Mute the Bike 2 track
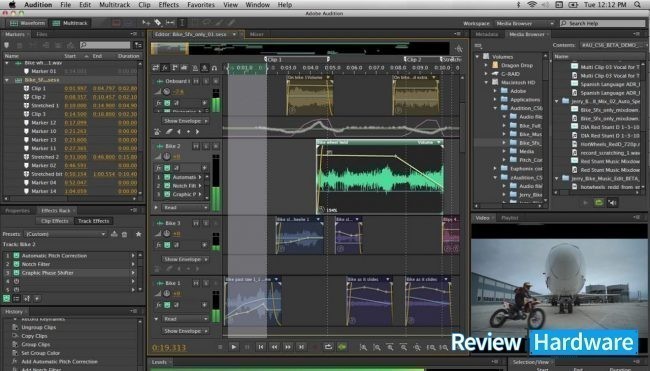 (x=196, y=146)
